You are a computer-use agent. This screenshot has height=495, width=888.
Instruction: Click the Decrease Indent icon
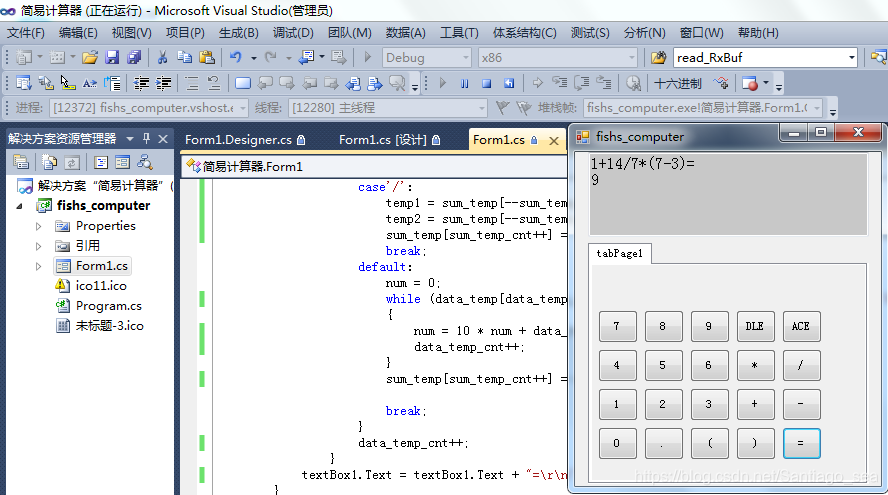pos(141,84)
